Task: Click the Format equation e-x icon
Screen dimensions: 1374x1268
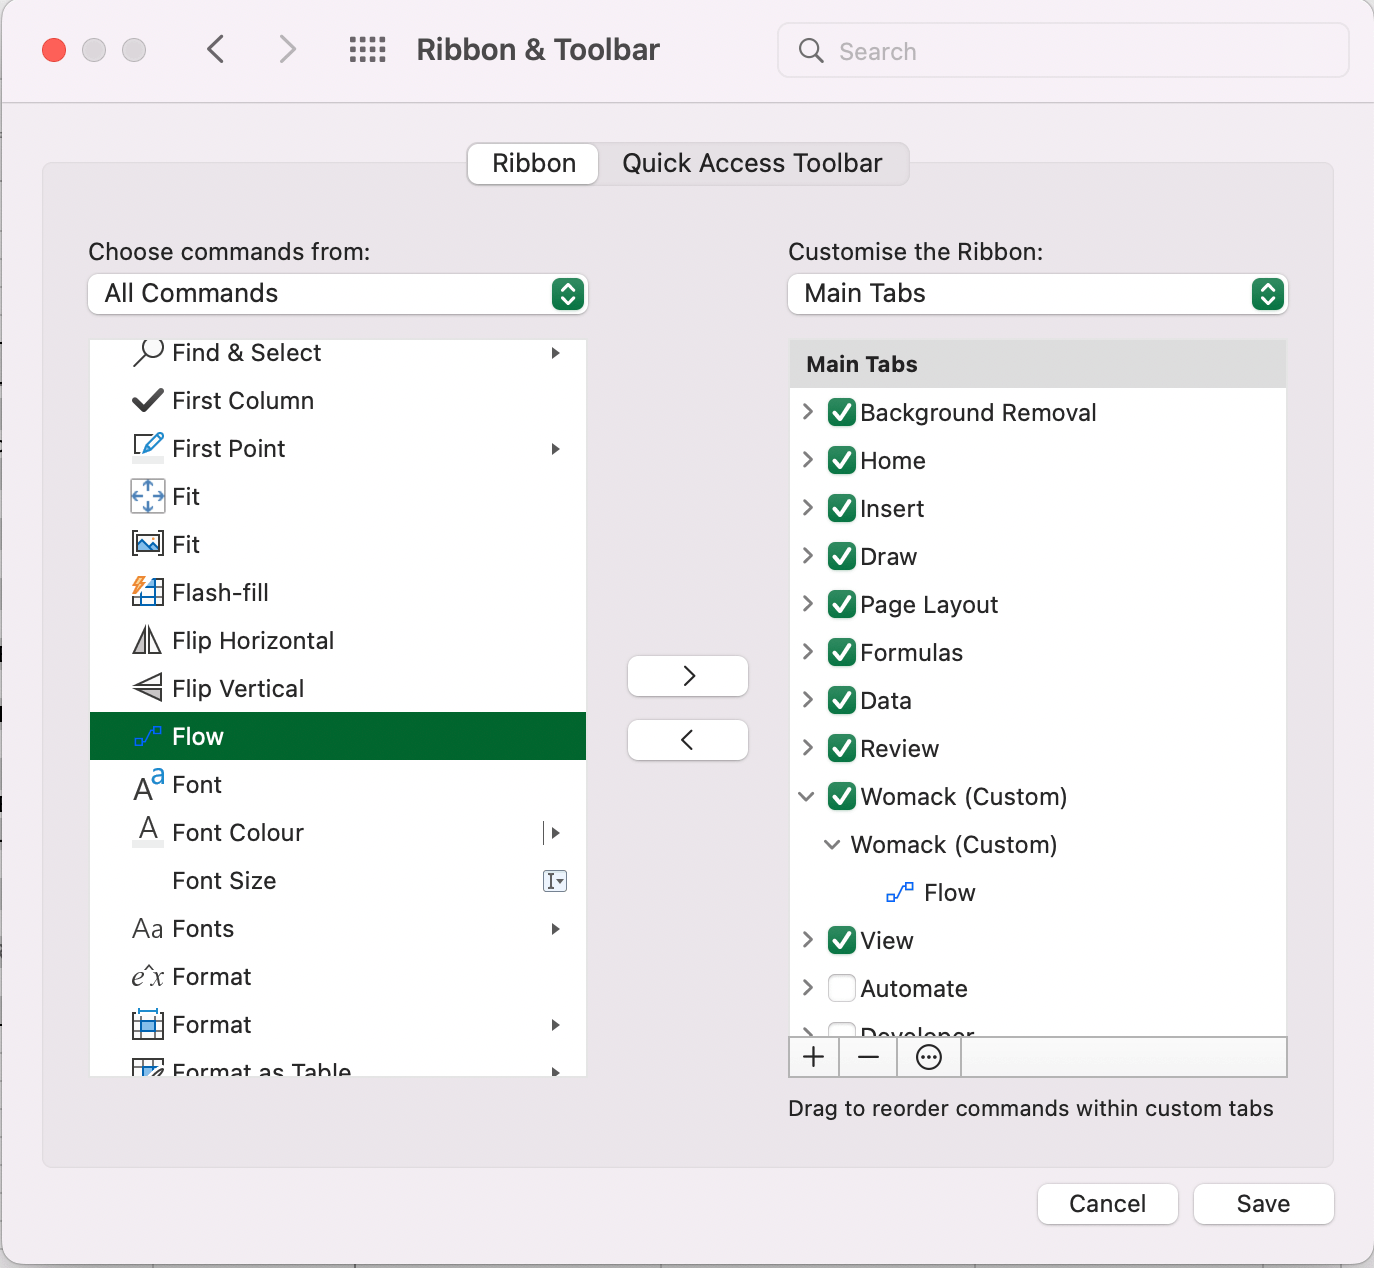Action: pyautogui.click(x=147, y=976)
